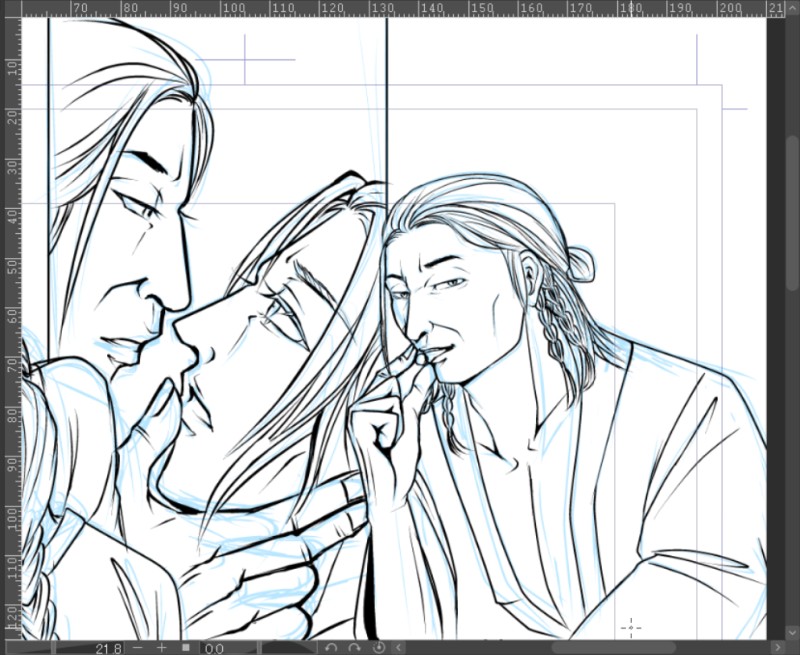Rotate canvas right with clockwise arrow
The image size is (800, 655).
tap(355, 648)
